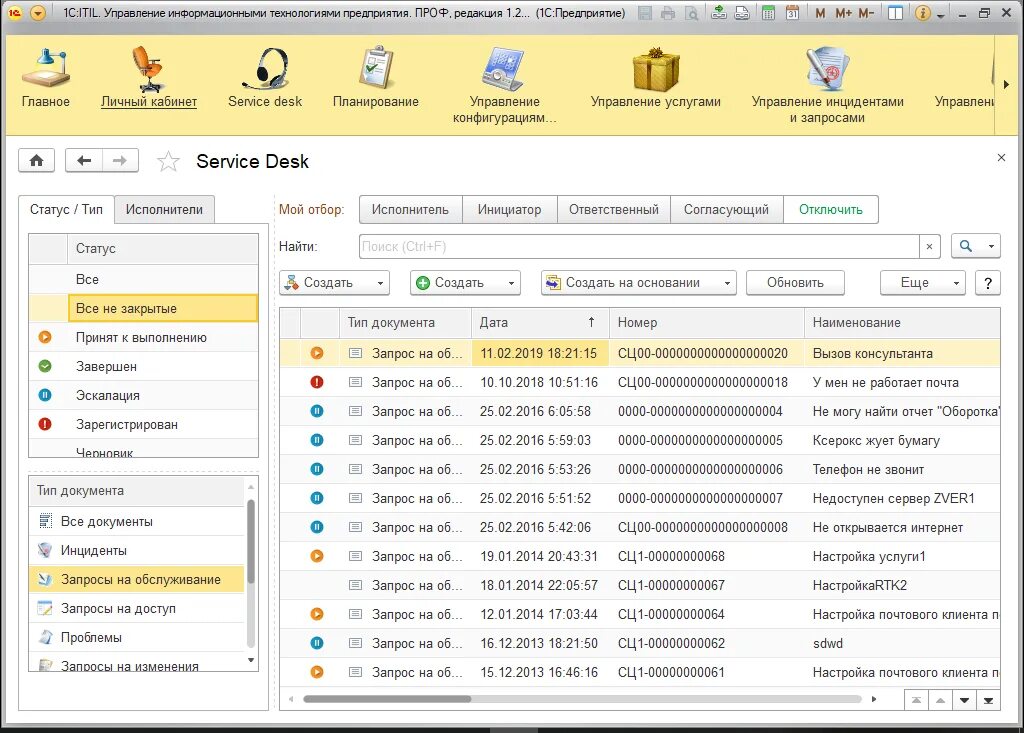Open the Service desk headset section
This screenshot has height=733, width=1024.
tap(264, 78)
